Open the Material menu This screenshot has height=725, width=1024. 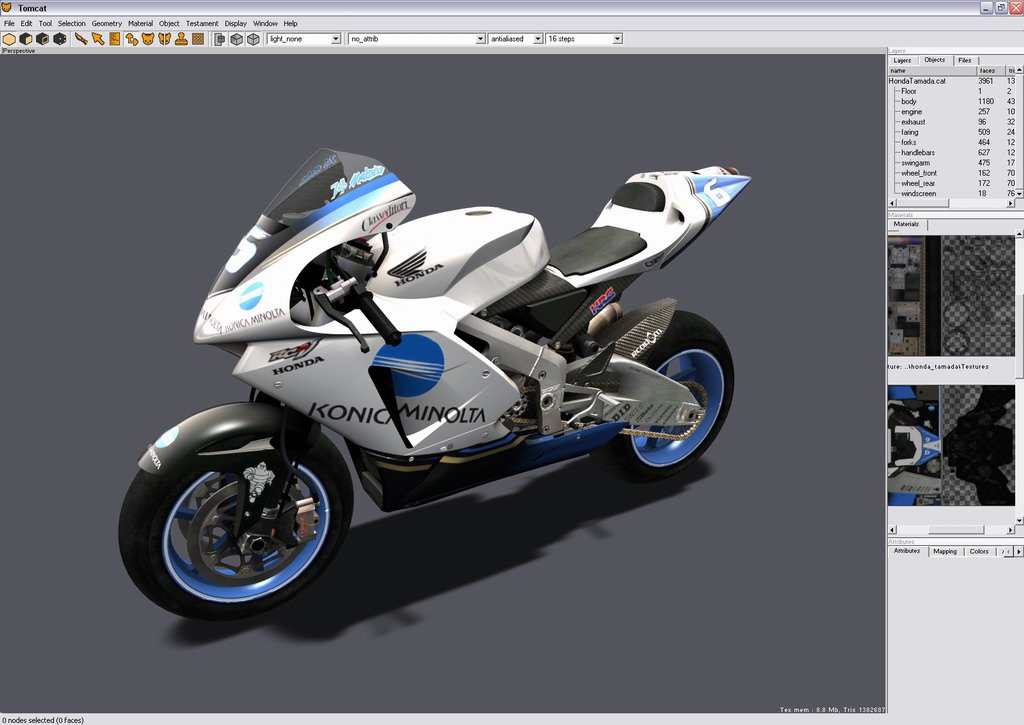pos(140,24)
